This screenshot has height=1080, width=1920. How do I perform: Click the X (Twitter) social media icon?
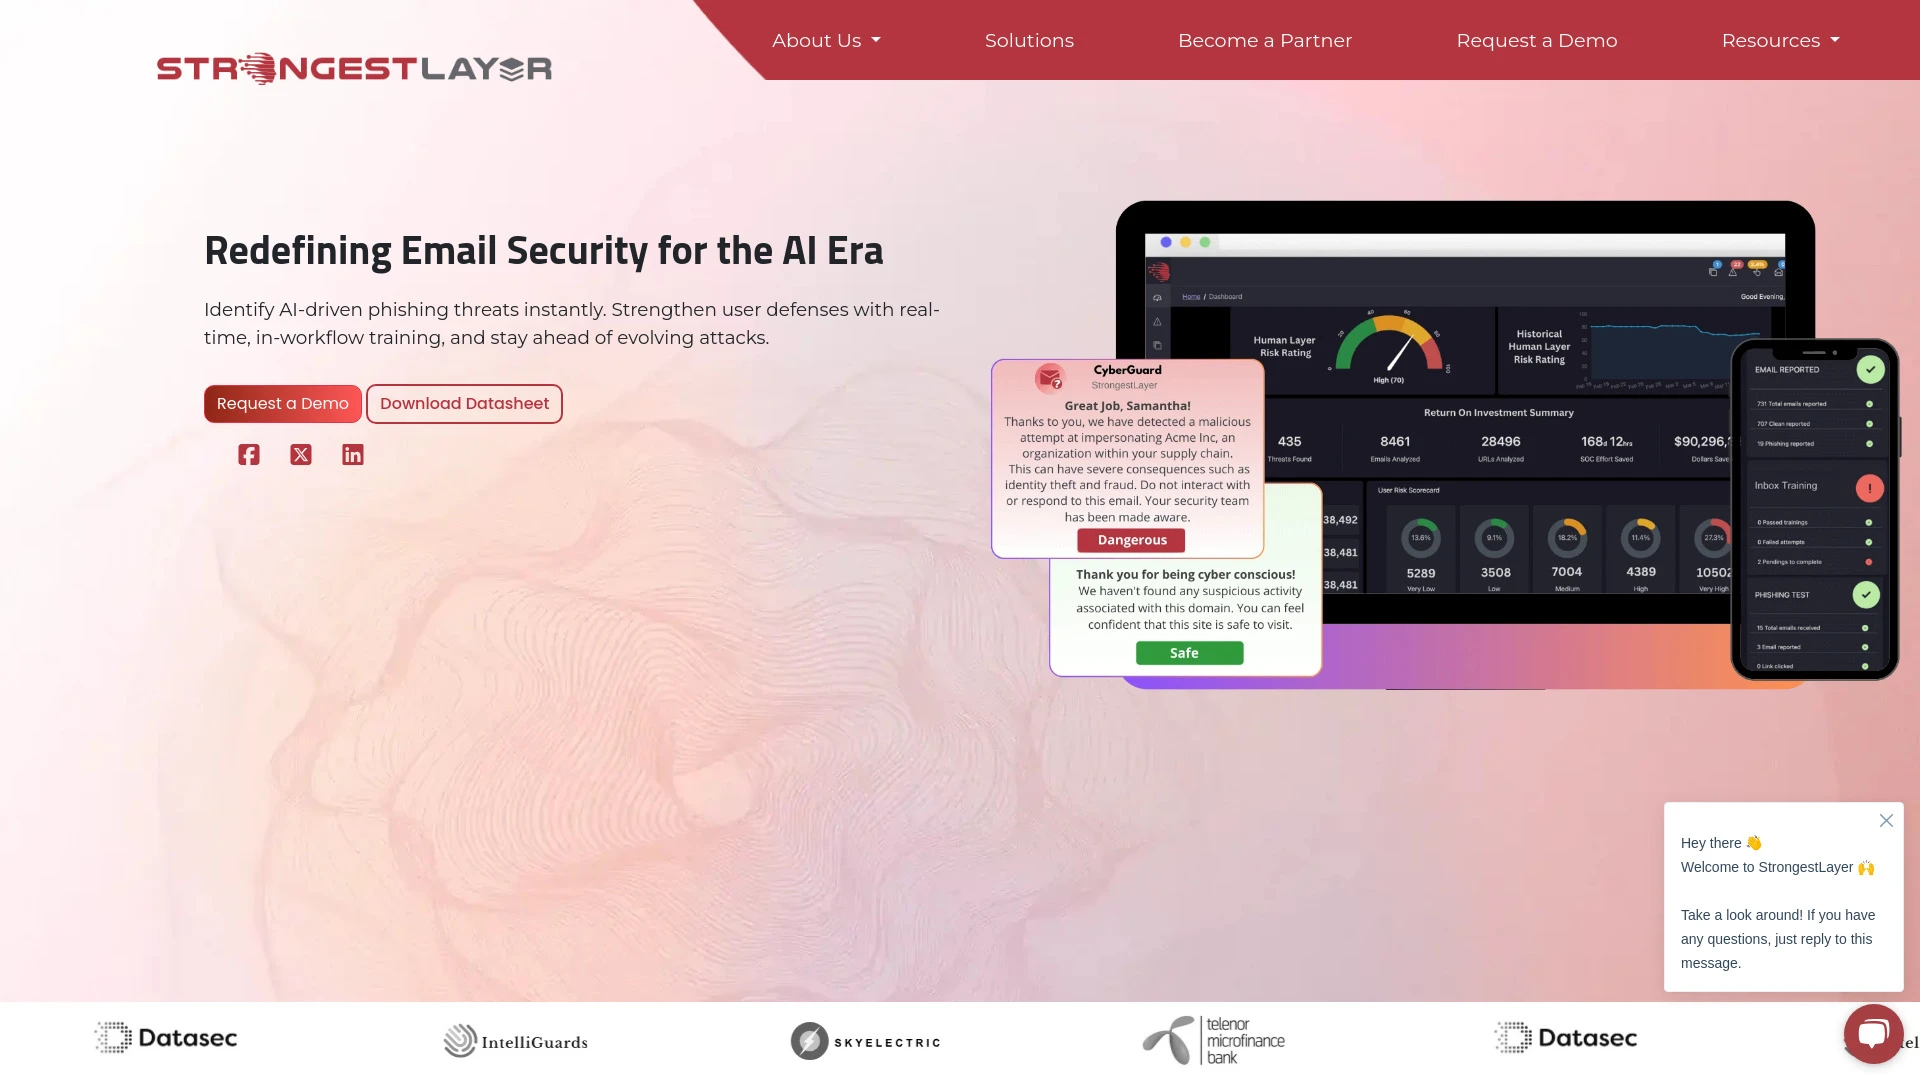click(x=301, y=455)
